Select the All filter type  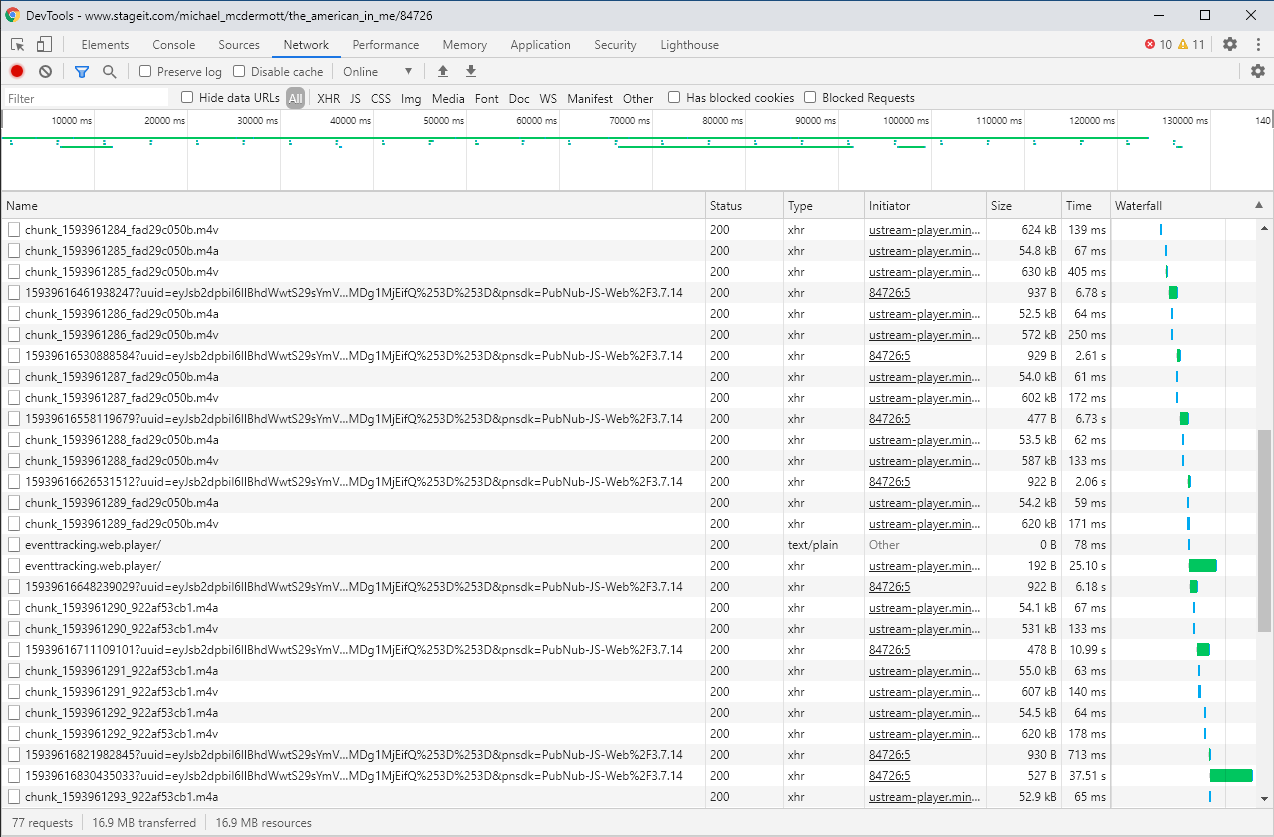296,98
